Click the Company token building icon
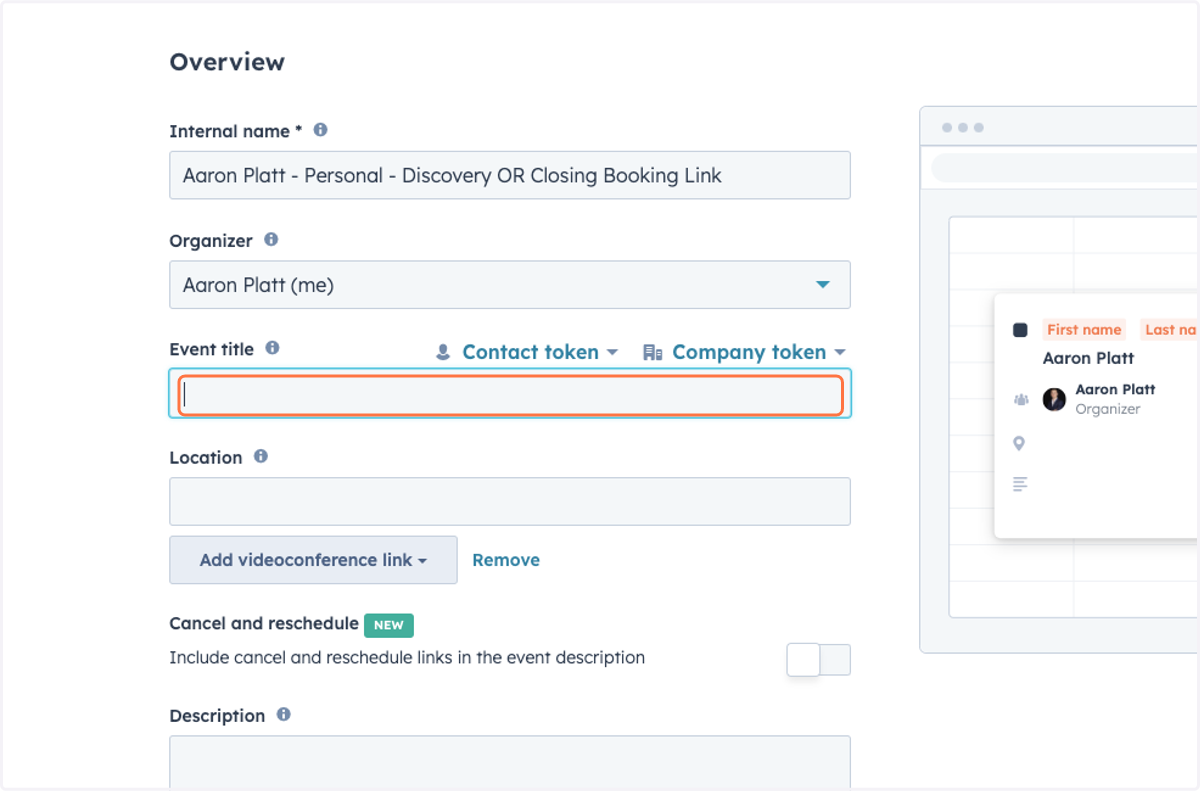 tap(653, 352)
